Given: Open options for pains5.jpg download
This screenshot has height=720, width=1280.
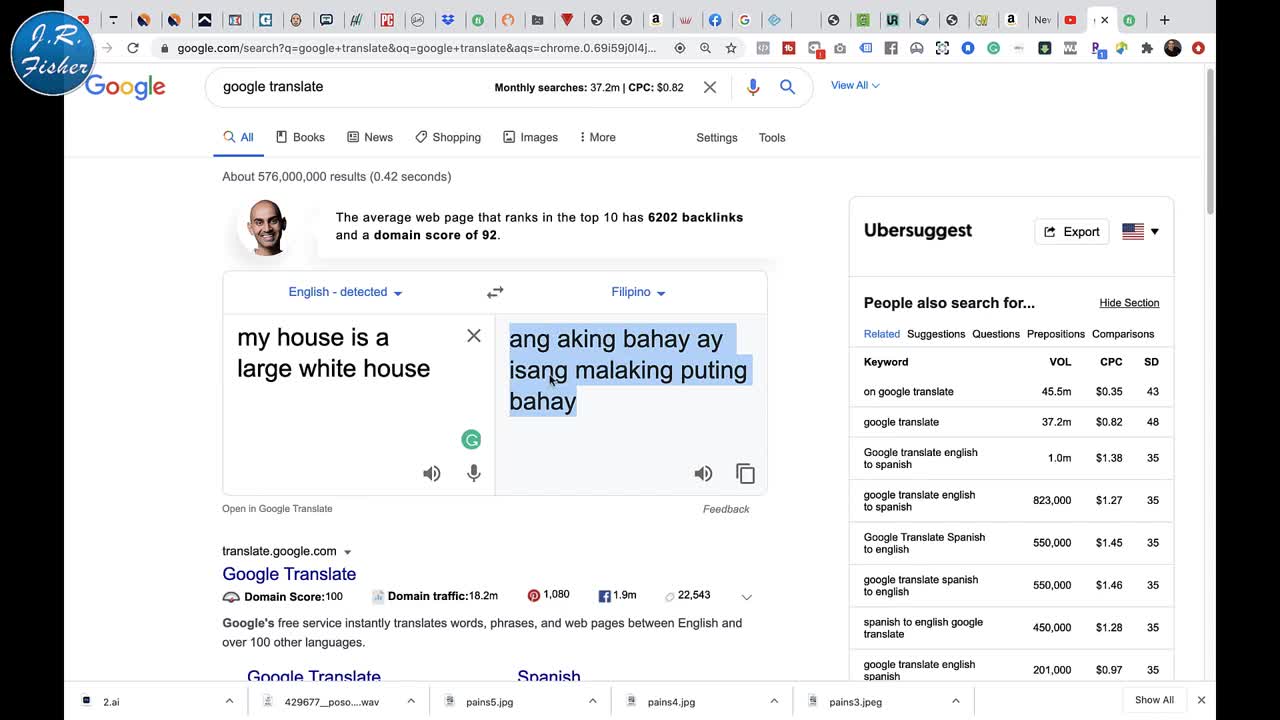Looking at the screenshot, I should pos(592,701).
